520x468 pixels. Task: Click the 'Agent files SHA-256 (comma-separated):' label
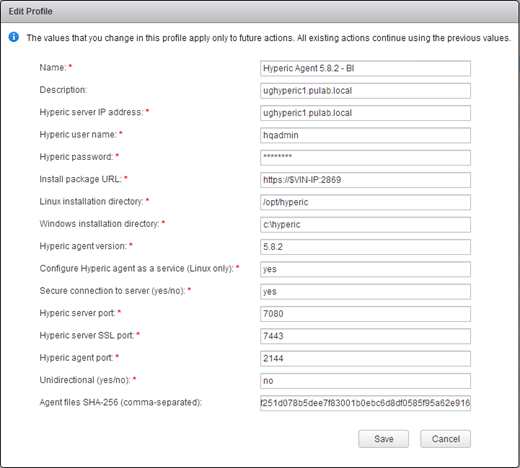coord(121,403)
